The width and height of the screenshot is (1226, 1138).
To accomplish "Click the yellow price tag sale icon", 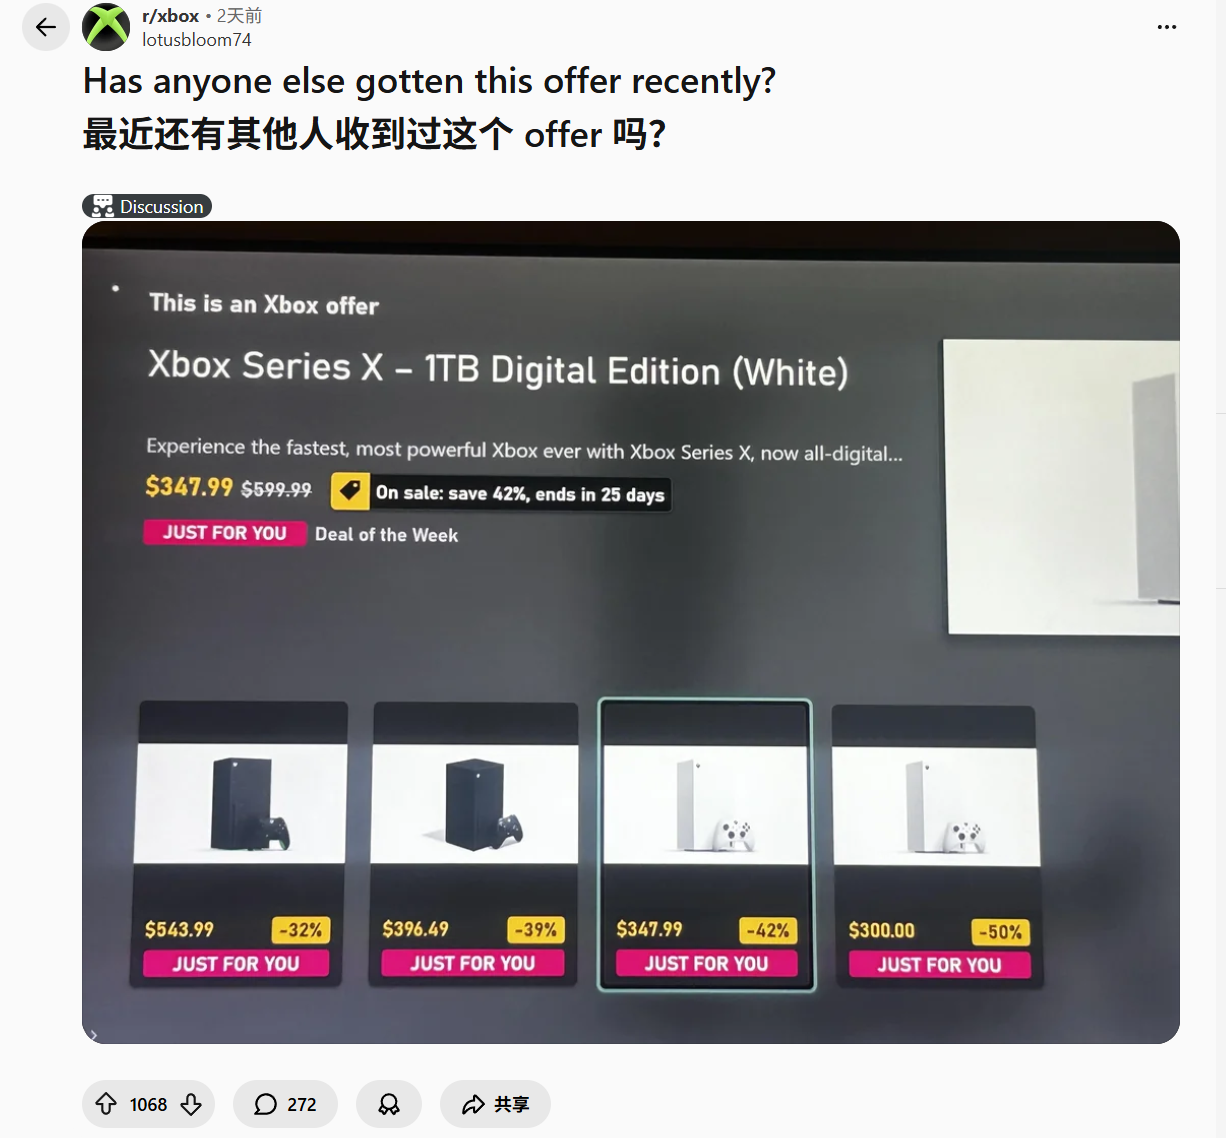I will pos(350,491).
